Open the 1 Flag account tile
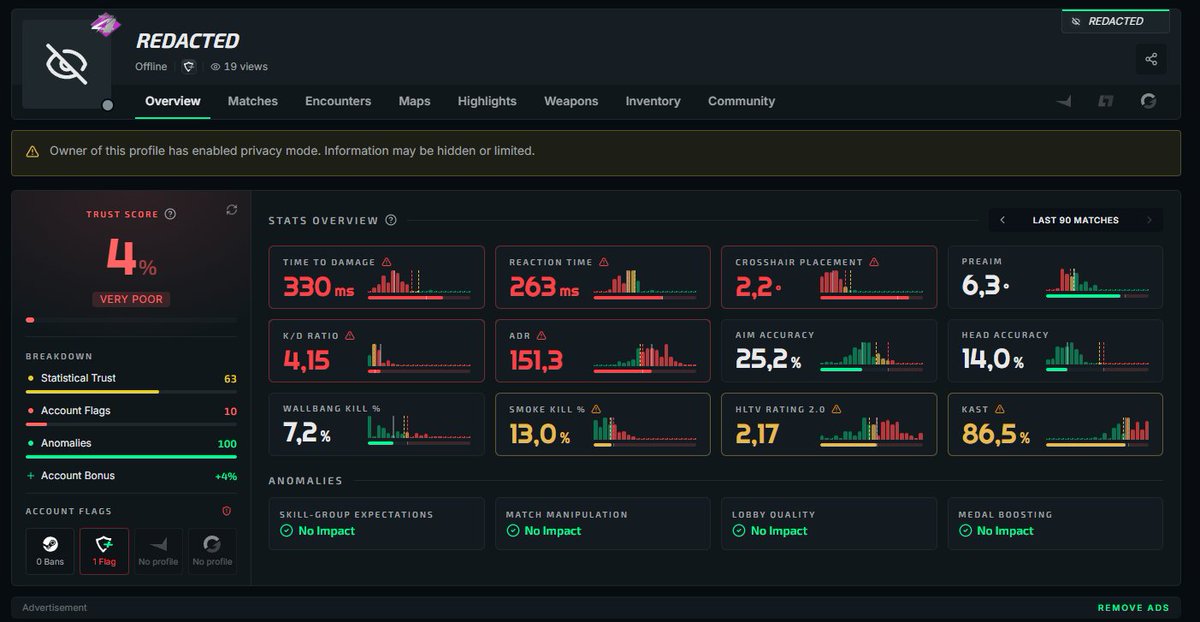Viewport: 1200px width, 622px height. [104, 551]
